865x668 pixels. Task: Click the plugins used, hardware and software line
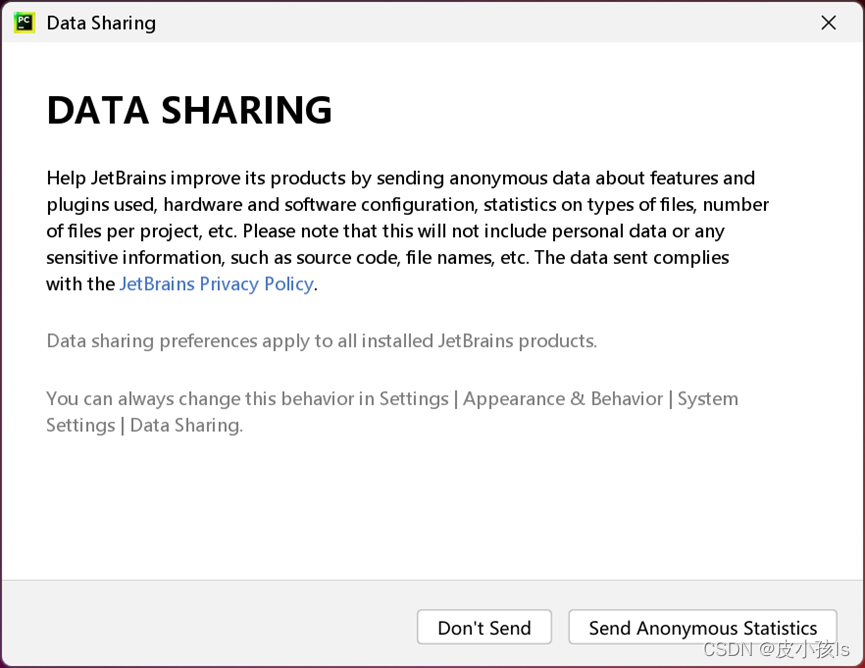[x=407, y=204]
